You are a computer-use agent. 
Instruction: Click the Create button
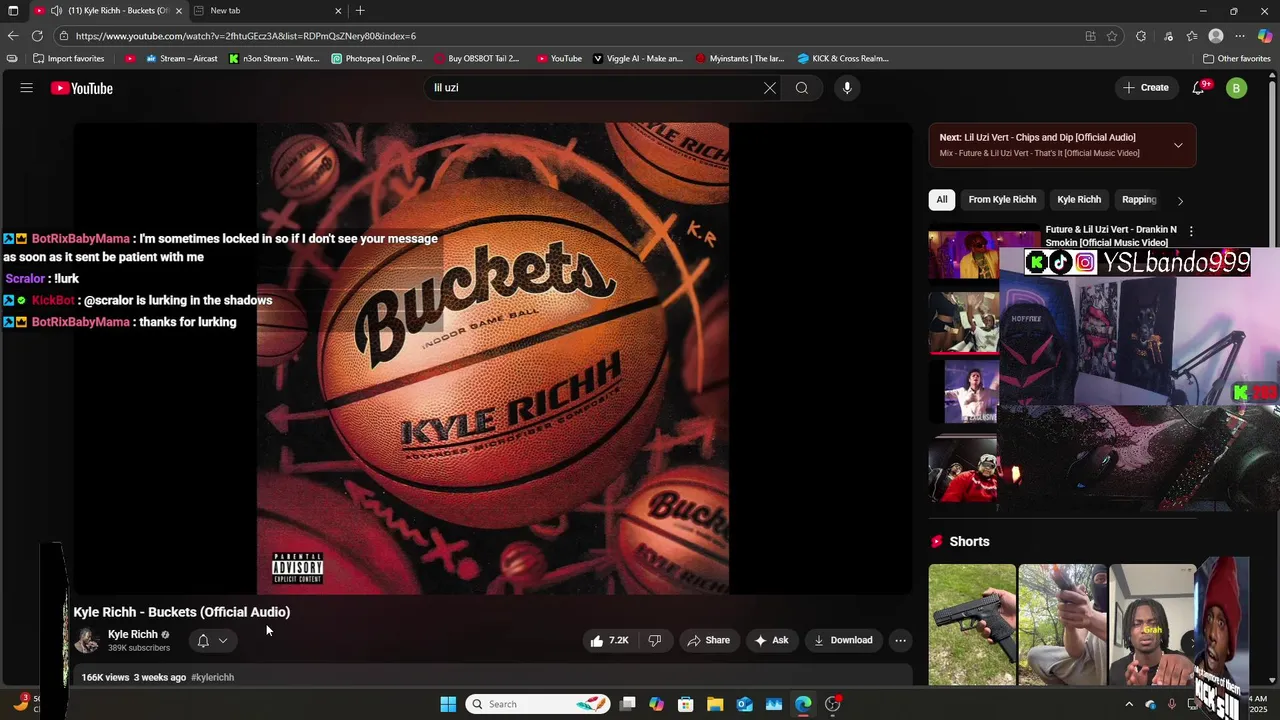1146,88
